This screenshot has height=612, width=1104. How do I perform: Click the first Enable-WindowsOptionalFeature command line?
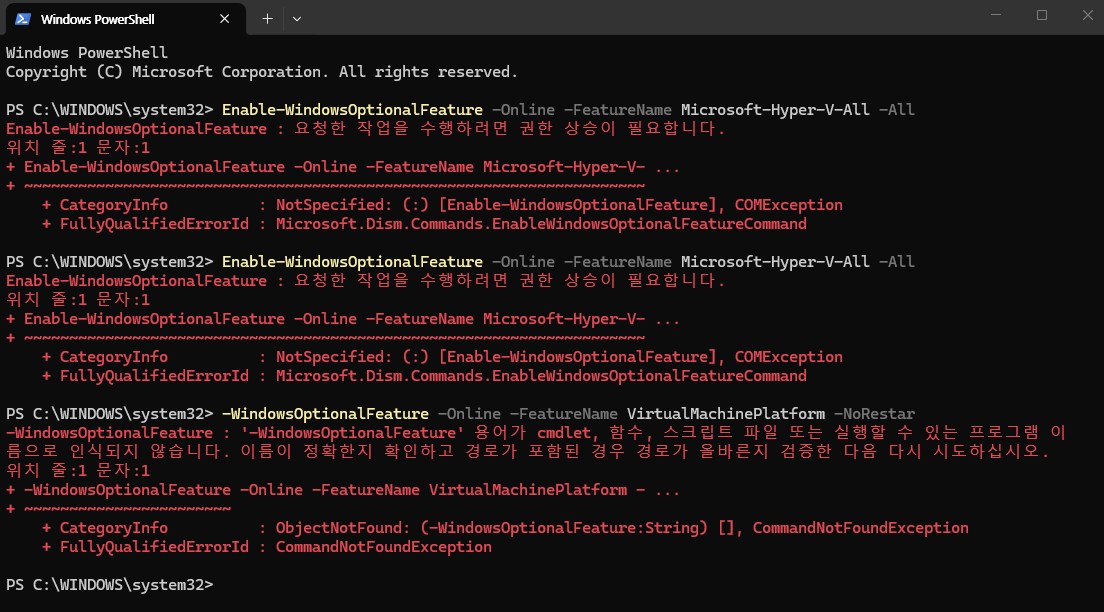click(460, 110)
